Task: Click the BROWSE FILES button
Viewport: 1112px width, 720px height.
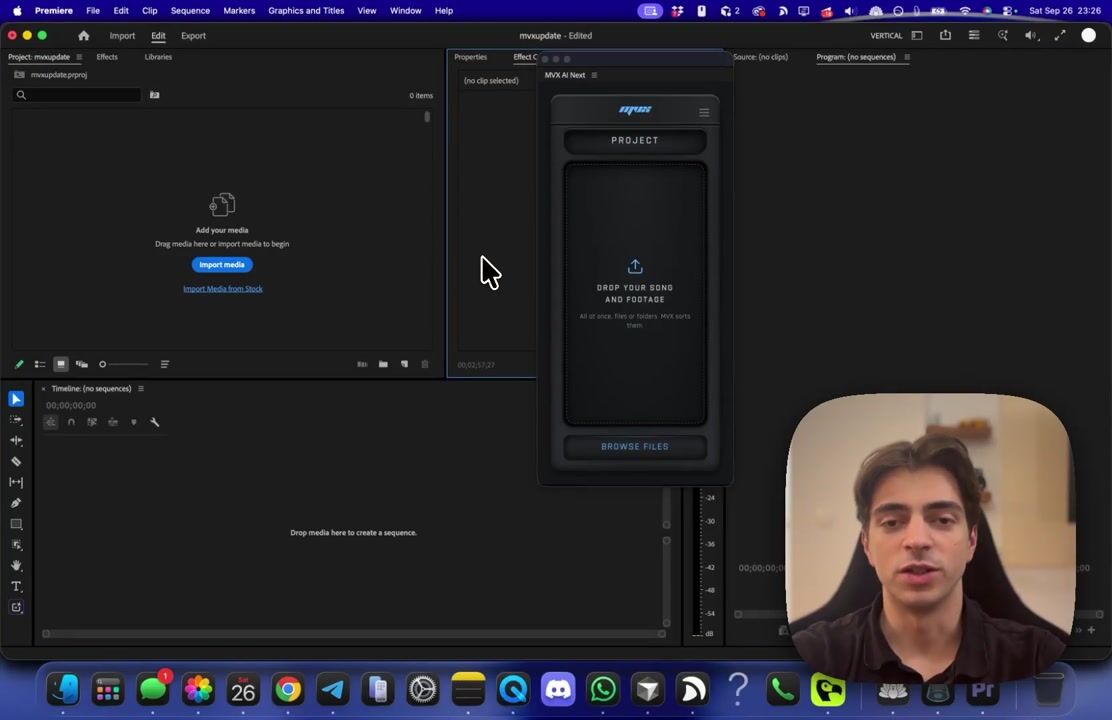Action: pos(635,447)
